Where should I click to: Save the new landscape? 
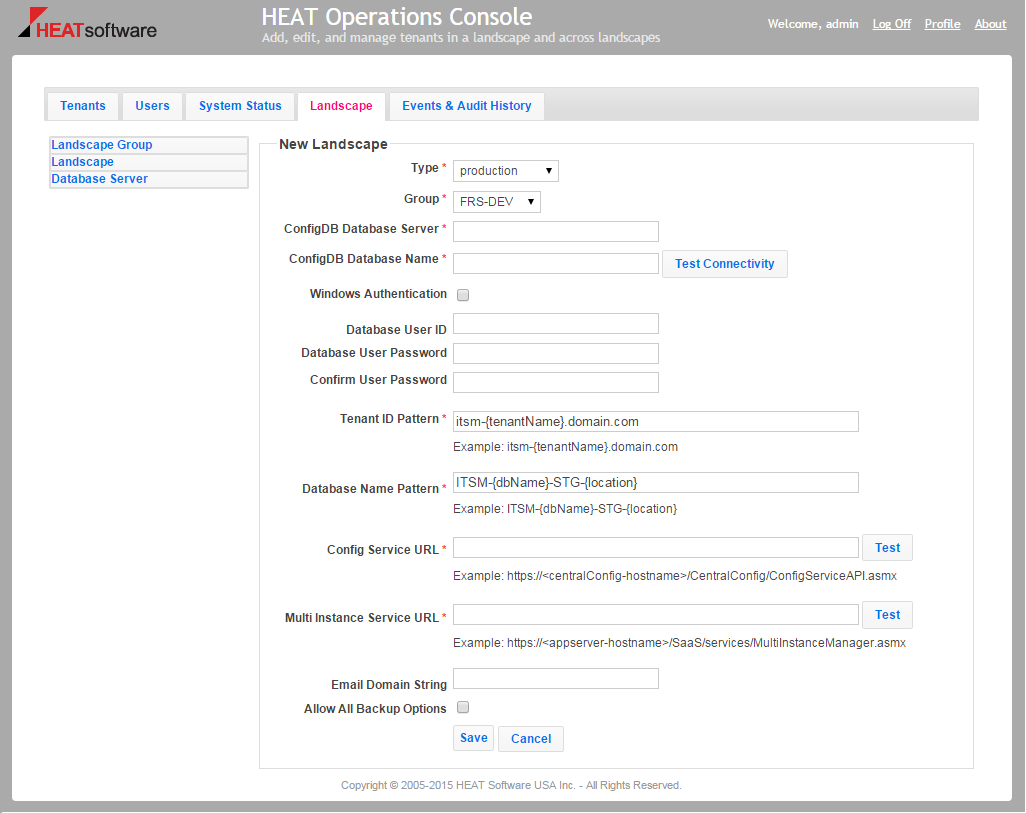[473, 738]
